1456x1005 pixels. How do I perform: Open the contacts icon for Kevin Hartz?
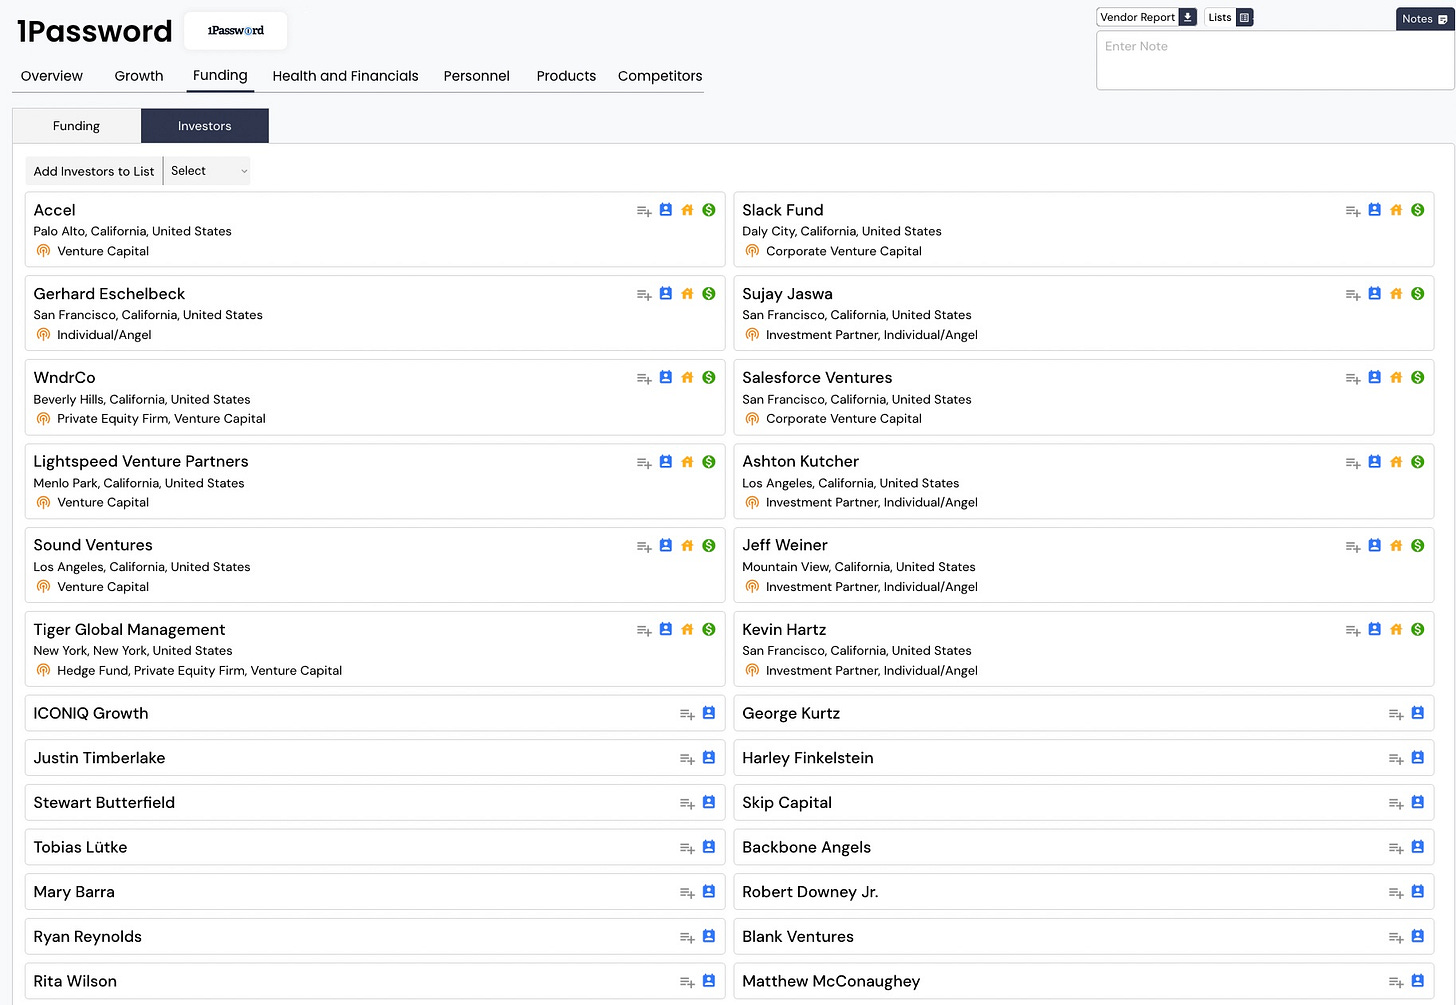[1375, 630]
